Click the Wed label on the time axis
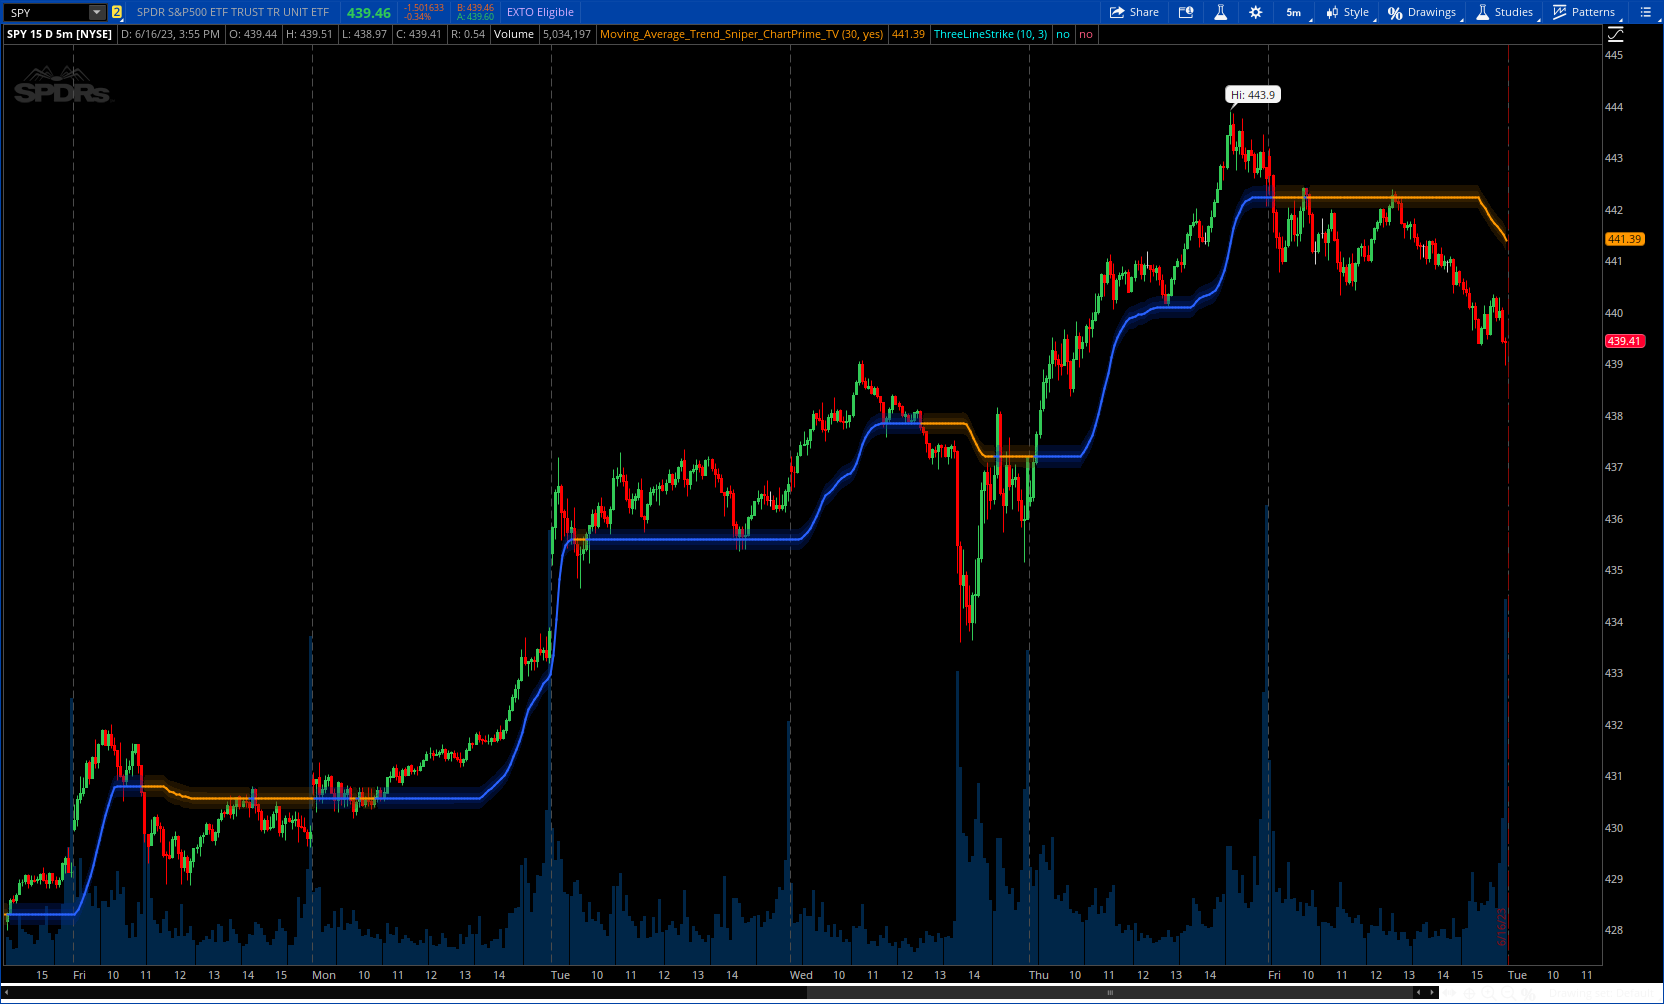 click(801, 975)
